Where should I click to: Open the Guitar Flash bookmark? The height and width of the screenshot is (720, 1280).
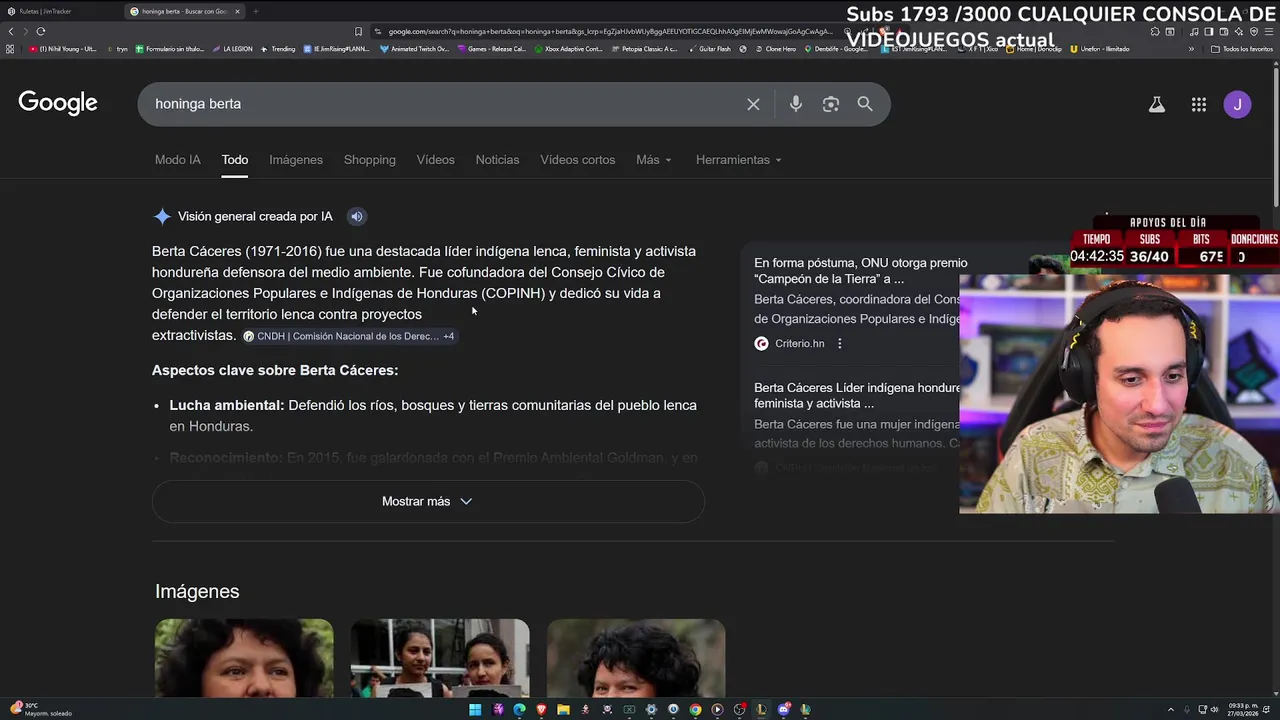709,49
